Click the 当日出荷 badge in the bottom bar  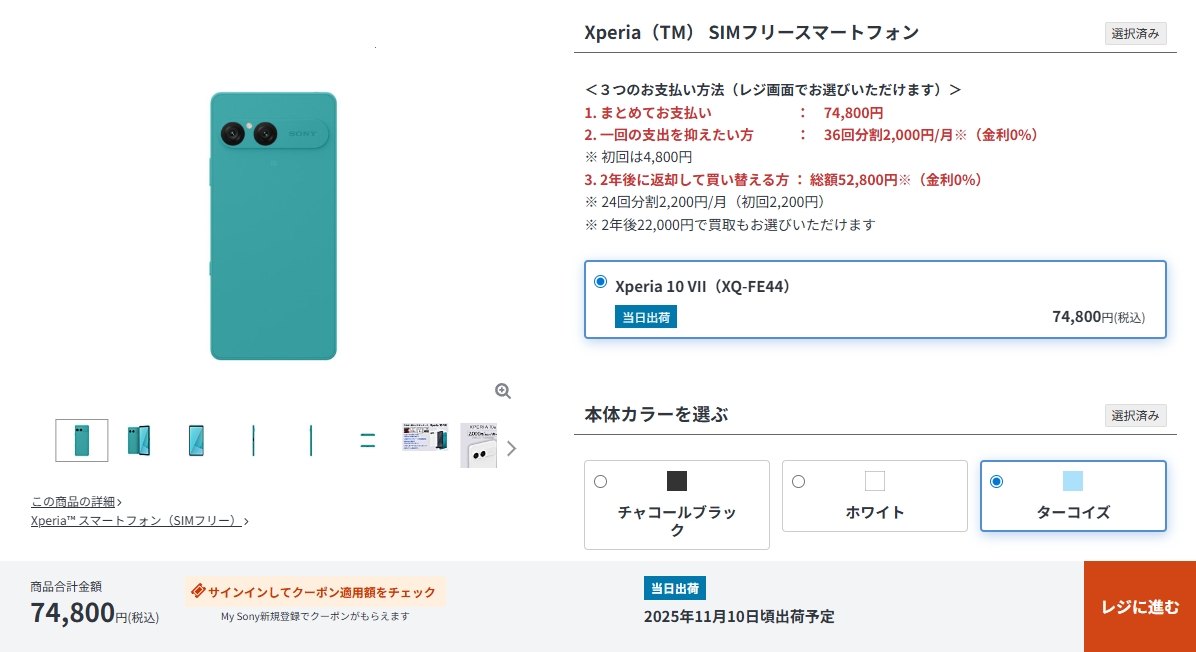[x=675, y=588]
